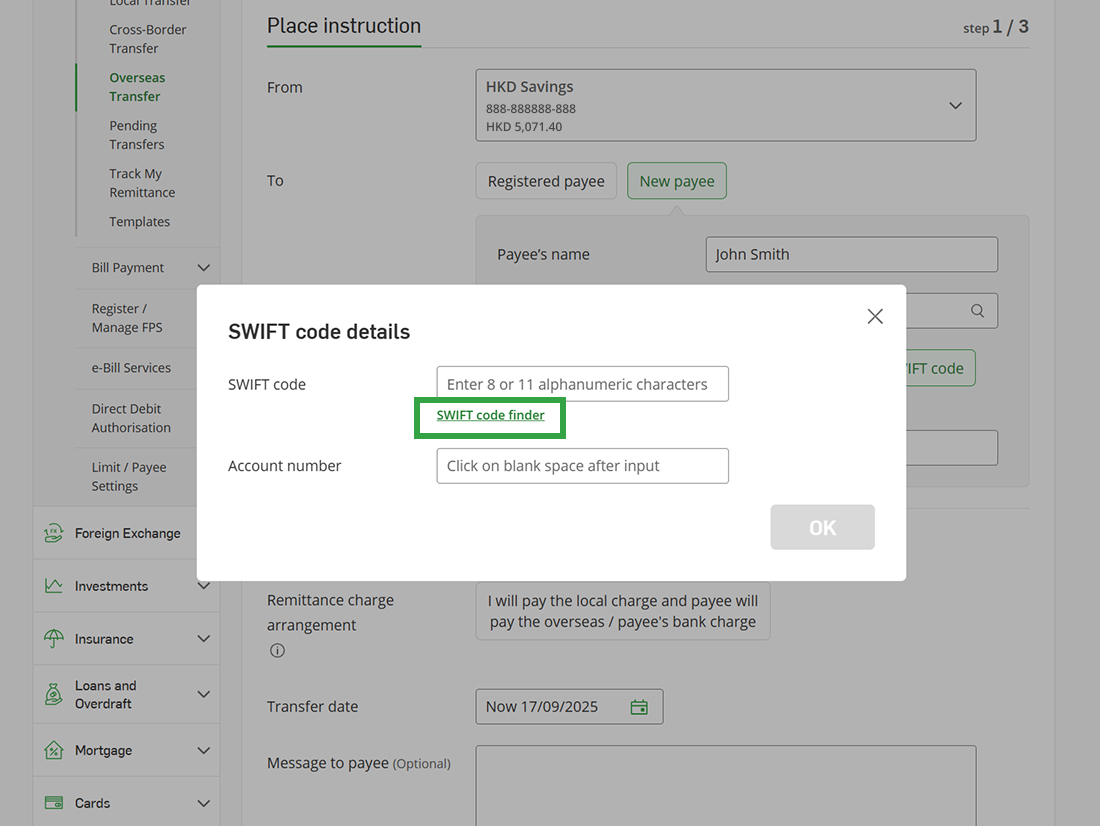Open the transfer date calendar icon
The height and width of the screenshot is (826, 1100).
(x=639, y=706)
